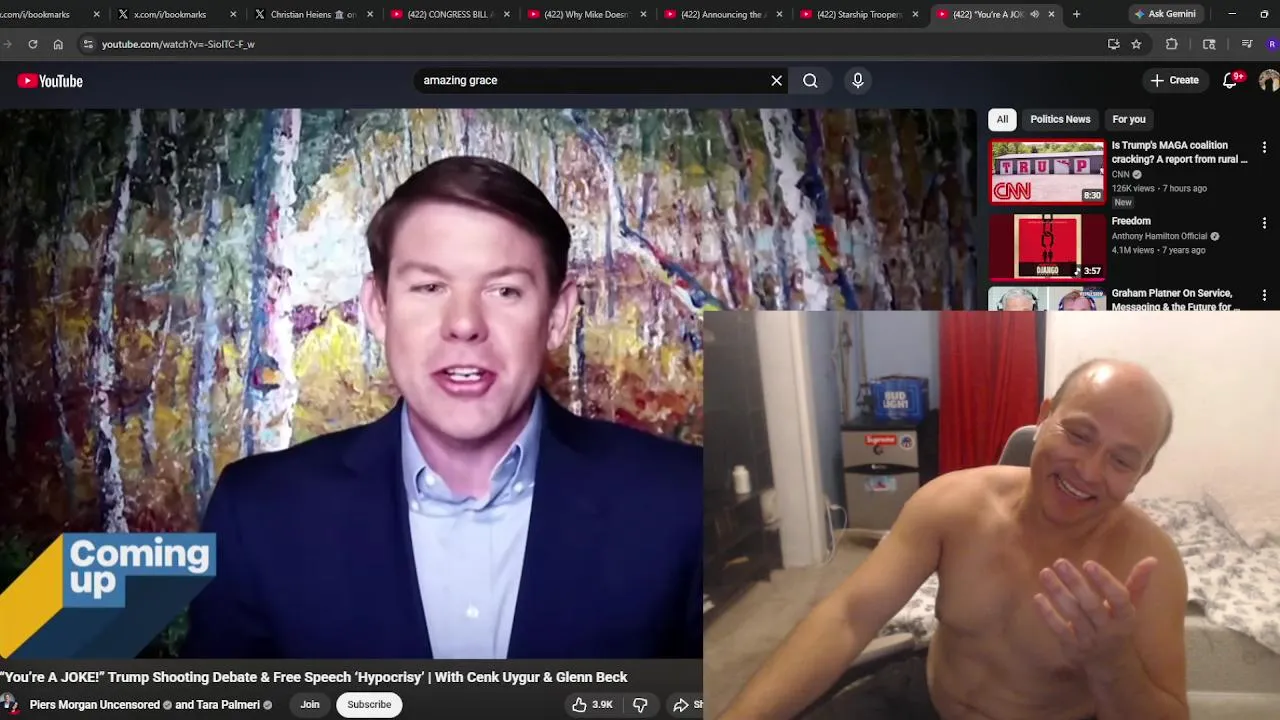Go to the browser home page
Image resolution: width=1280 pixels, height=720 pixels.
point(58,44)
